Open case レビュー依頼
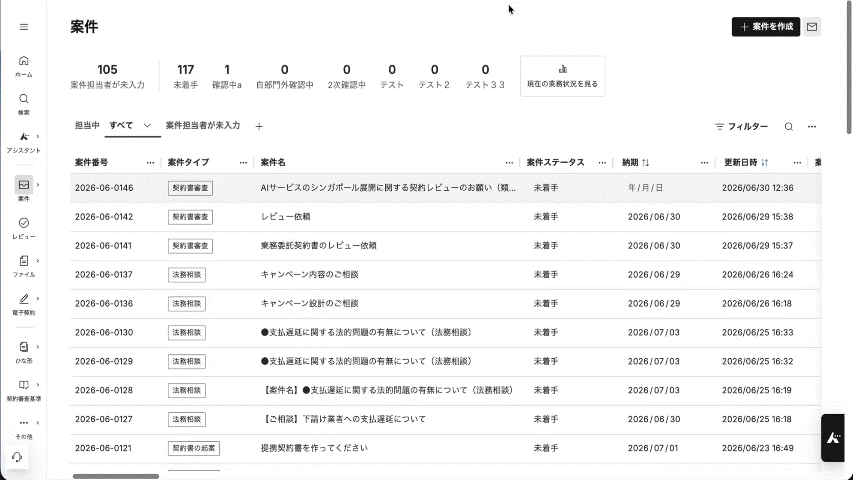 point(286,217)
